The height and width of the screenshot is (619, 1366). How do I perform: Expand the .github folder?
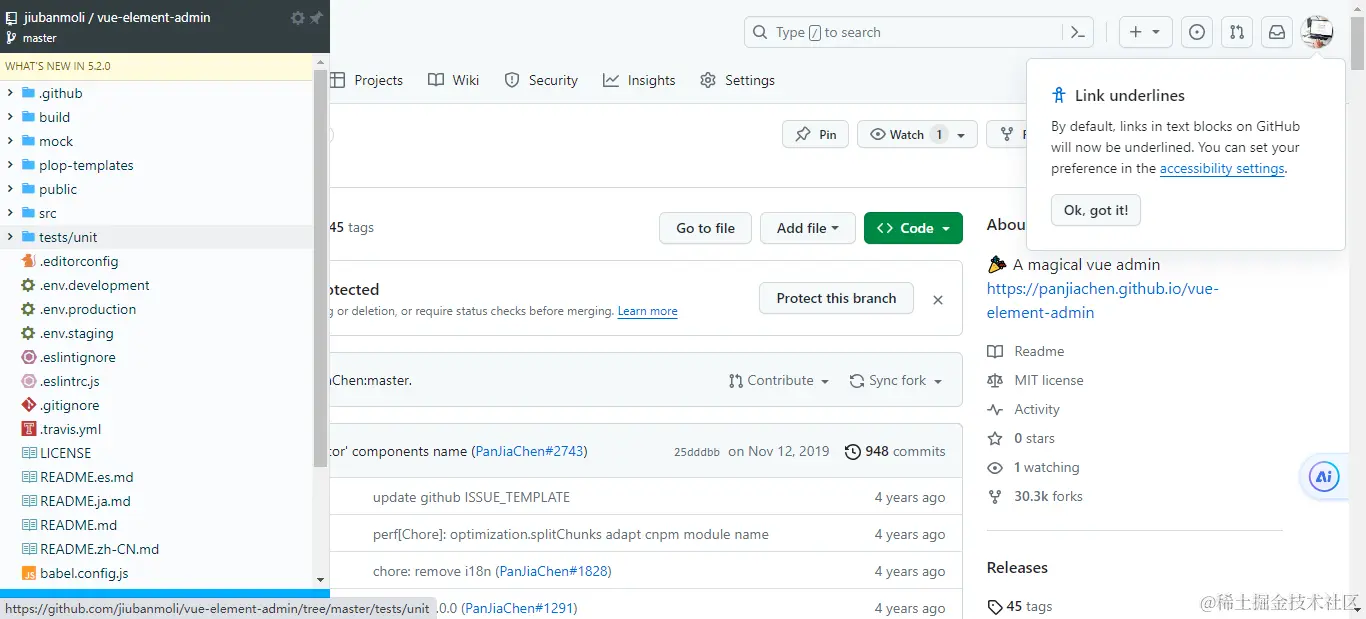pos(10,93)
